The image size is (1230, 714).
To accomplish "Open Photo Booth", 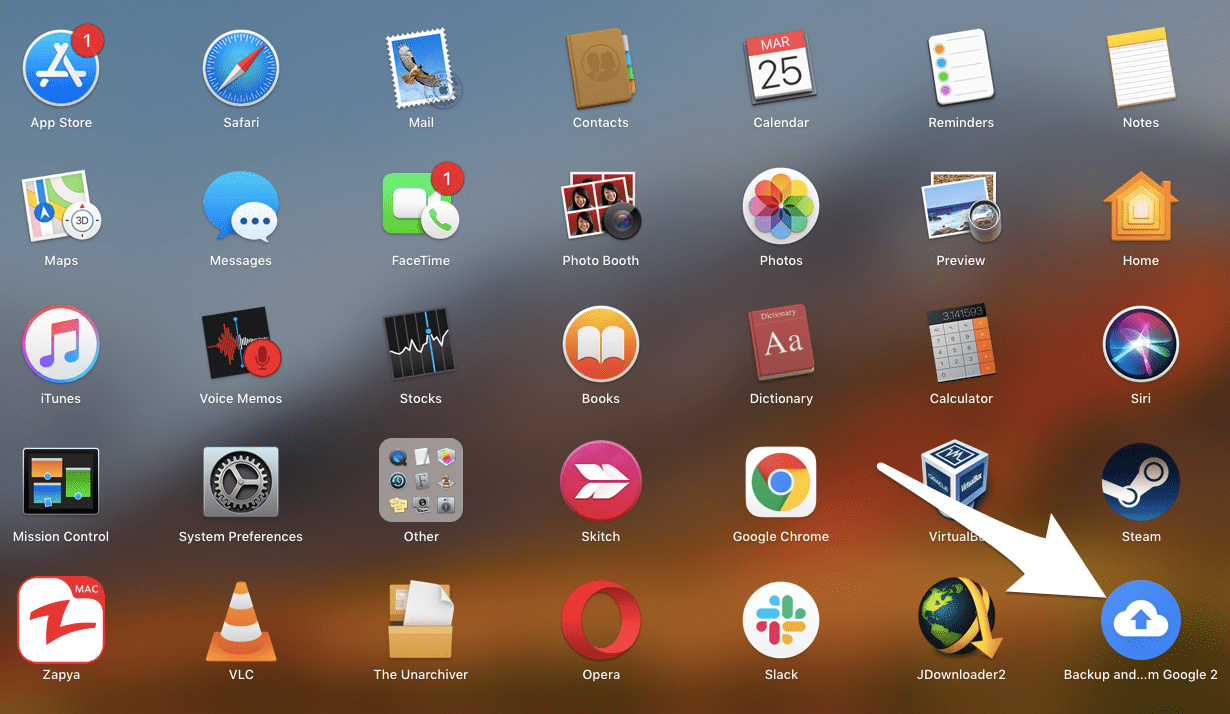I will 601,205.
